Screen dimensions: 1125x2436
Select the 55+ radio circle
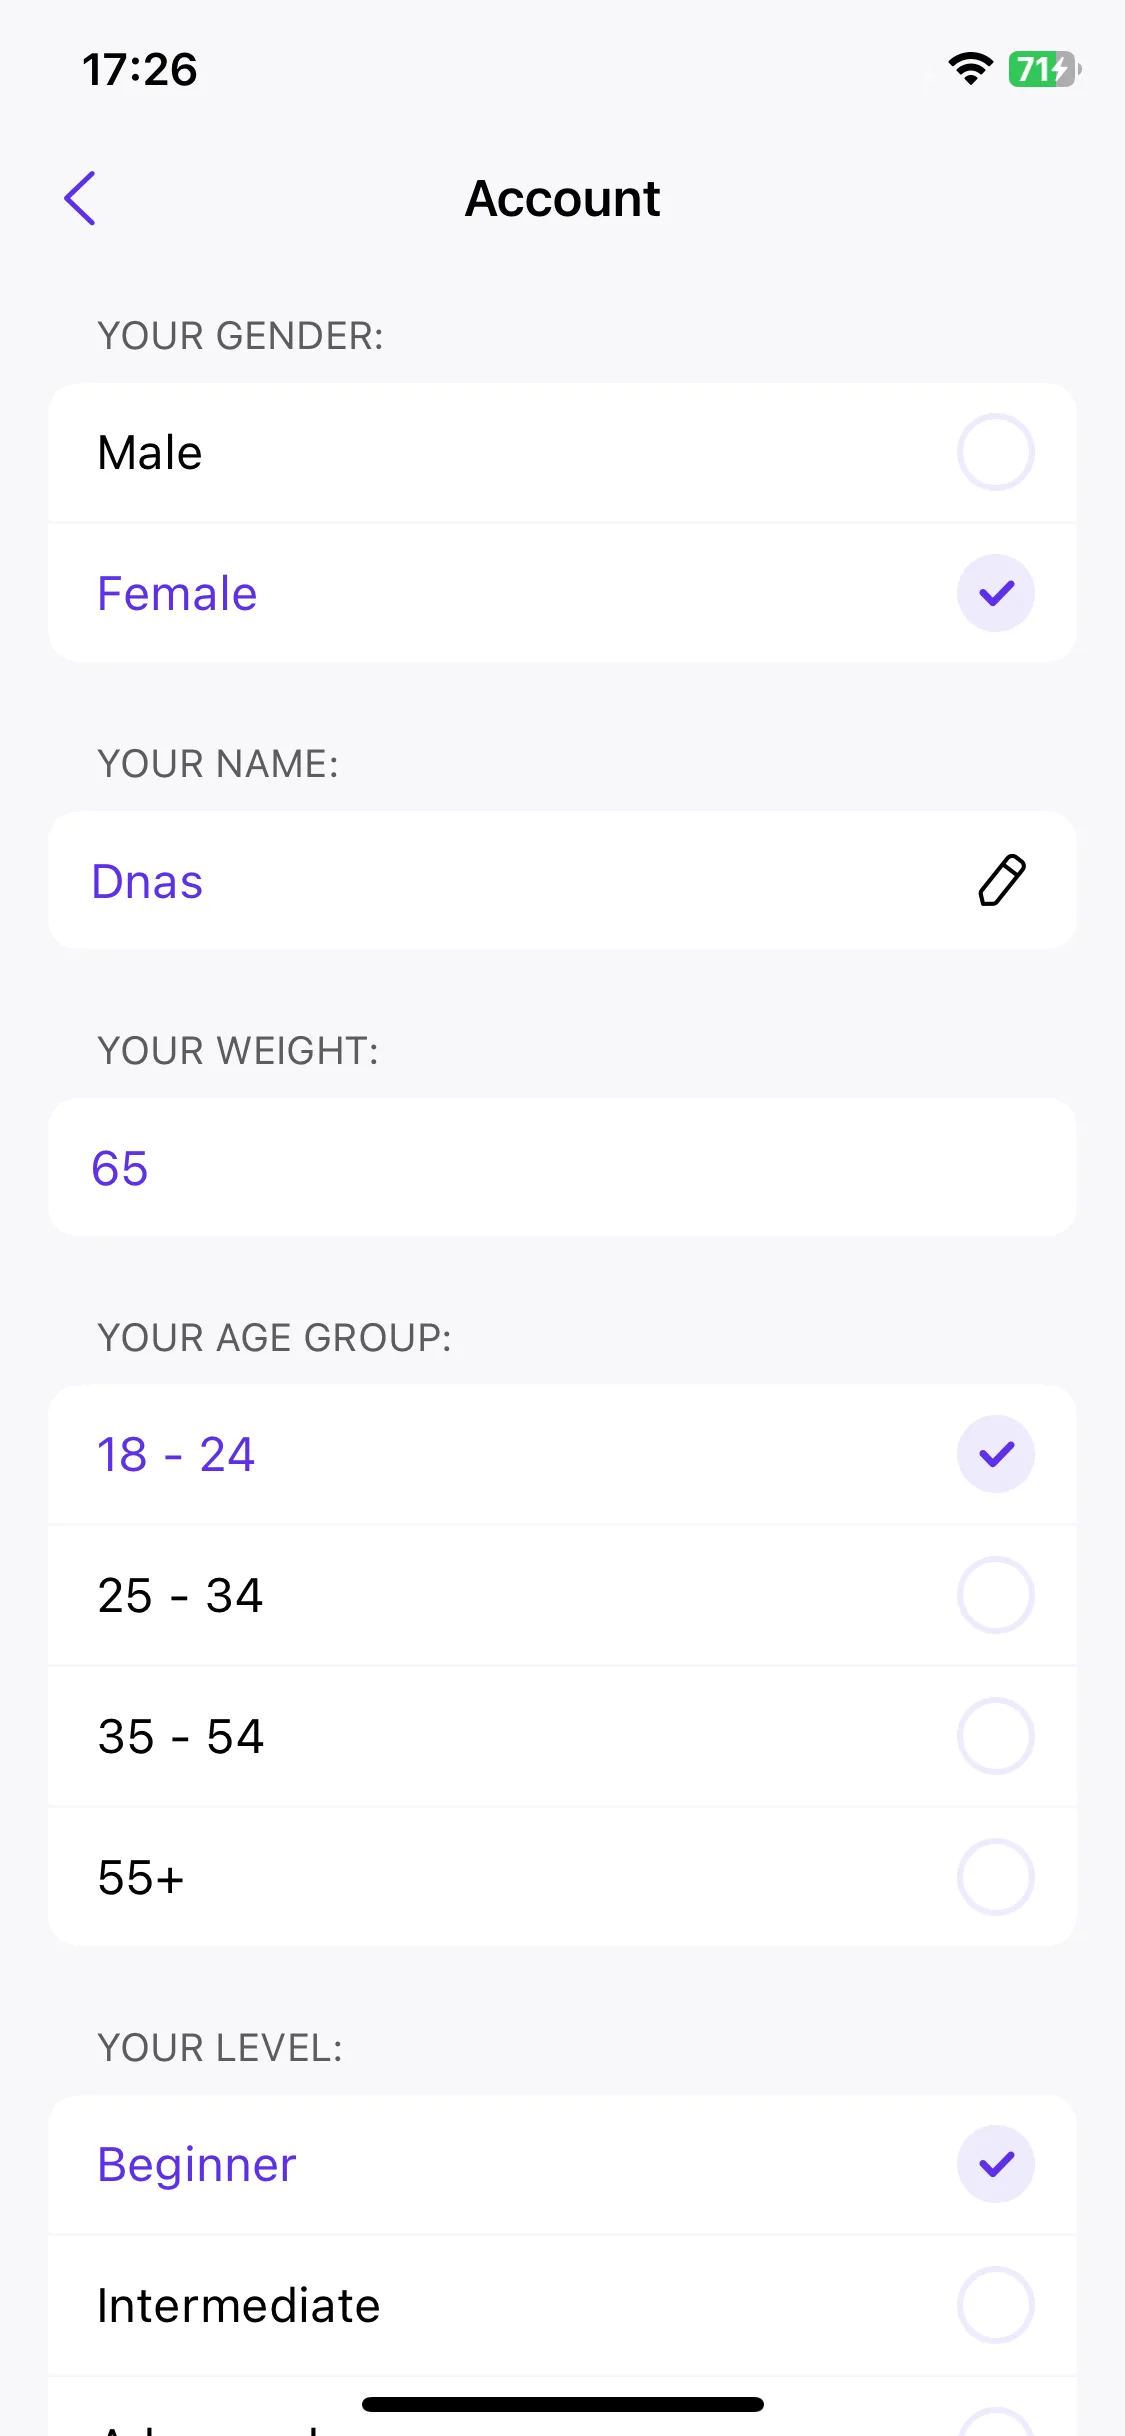[x=996, y=1877]
